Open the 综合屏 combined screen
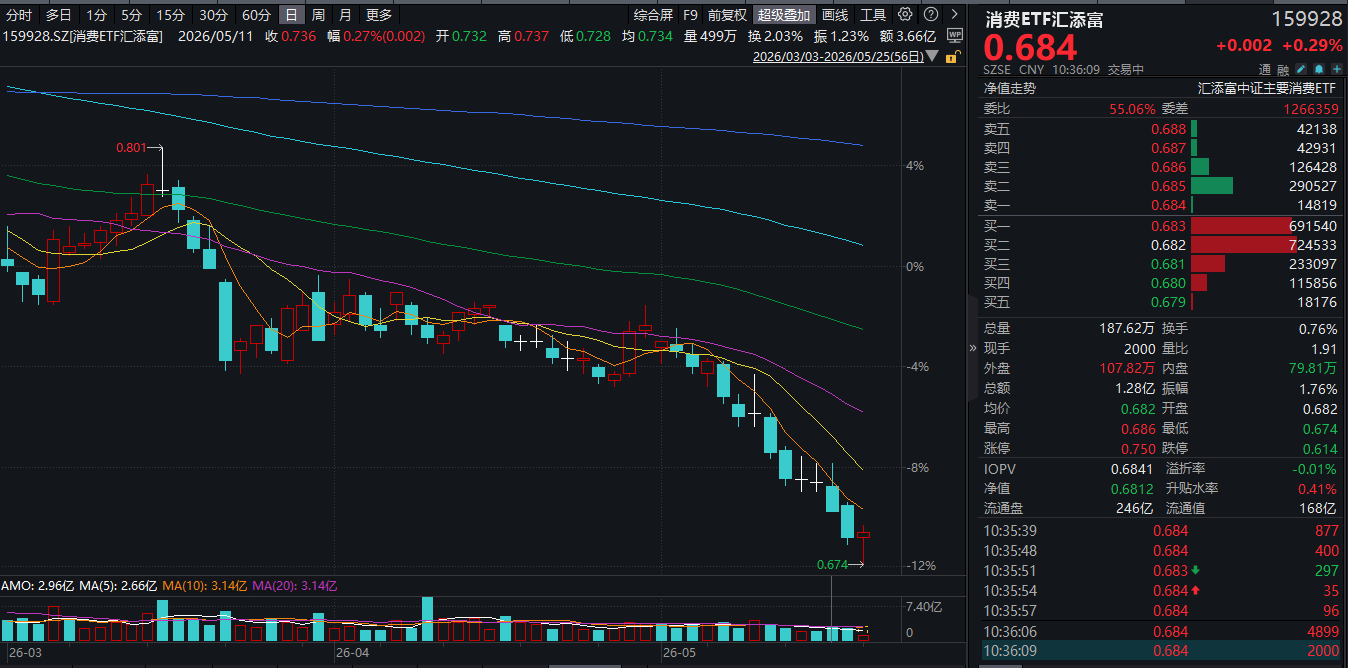 (x=653, y=15)
